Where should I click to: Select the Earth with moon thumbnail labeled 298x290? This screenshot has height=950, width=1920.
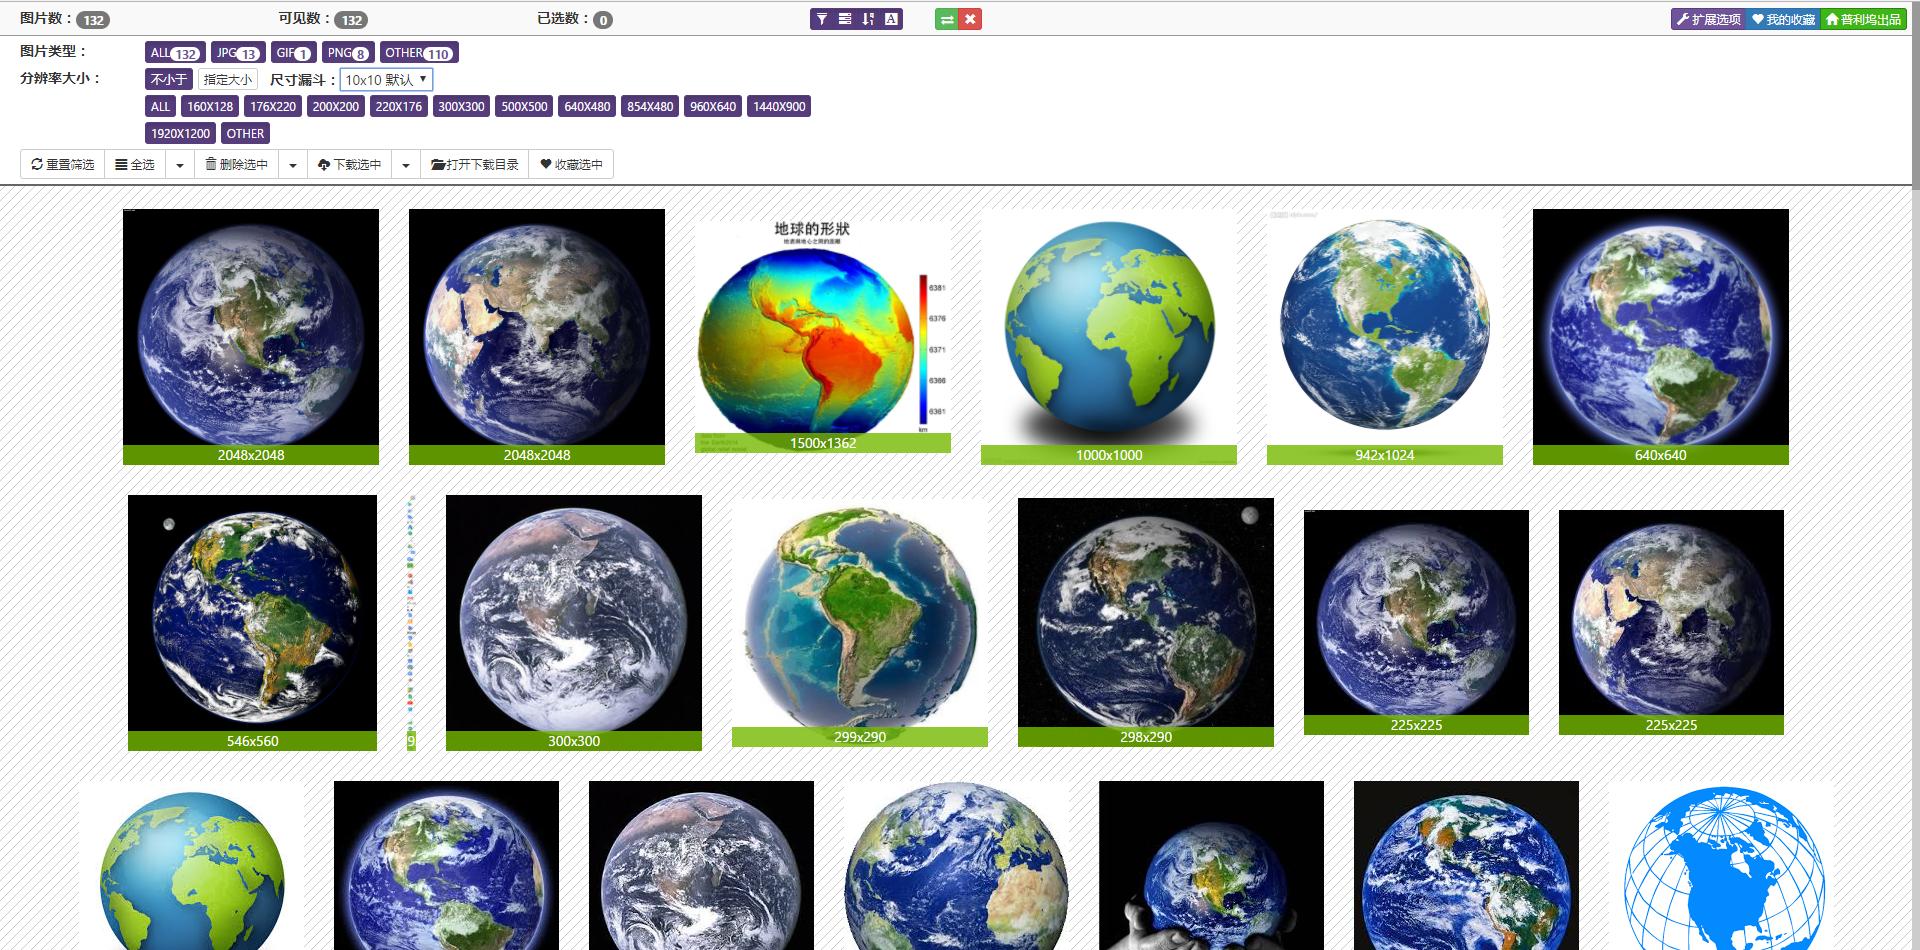point(1146,623)
